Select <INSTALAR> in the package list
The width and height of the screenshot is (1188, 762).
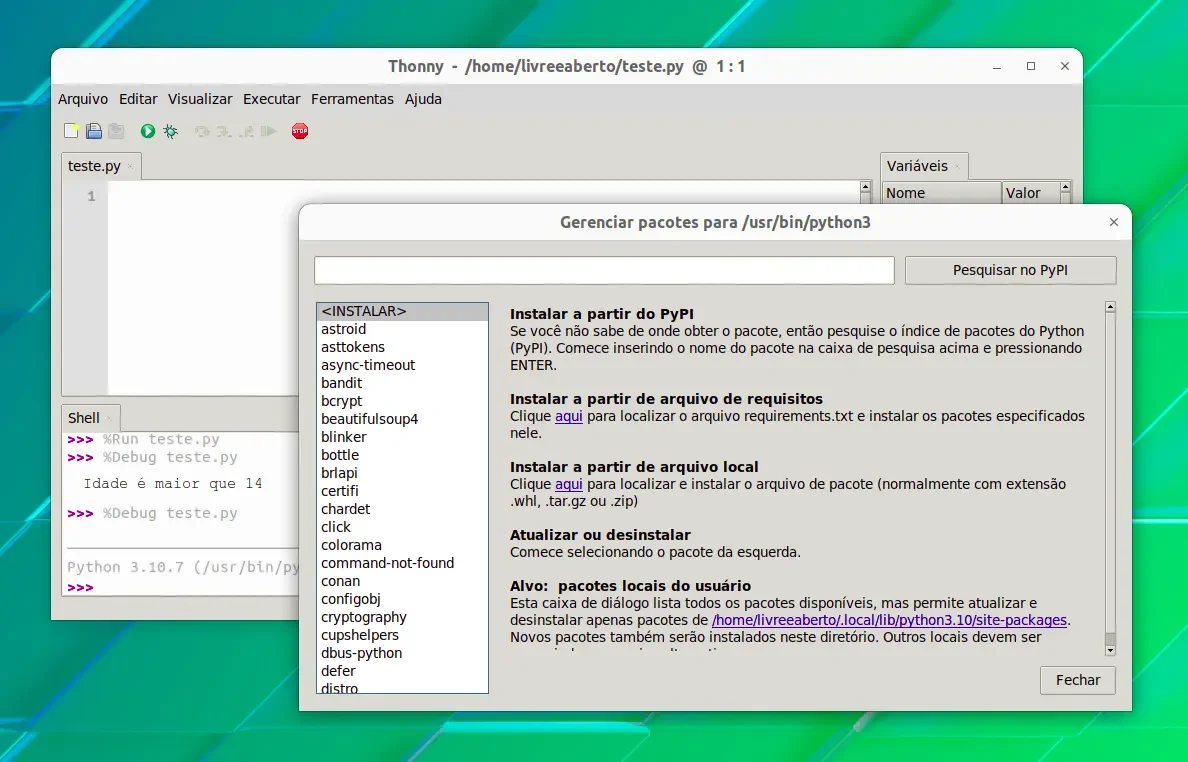click(402, 311)
